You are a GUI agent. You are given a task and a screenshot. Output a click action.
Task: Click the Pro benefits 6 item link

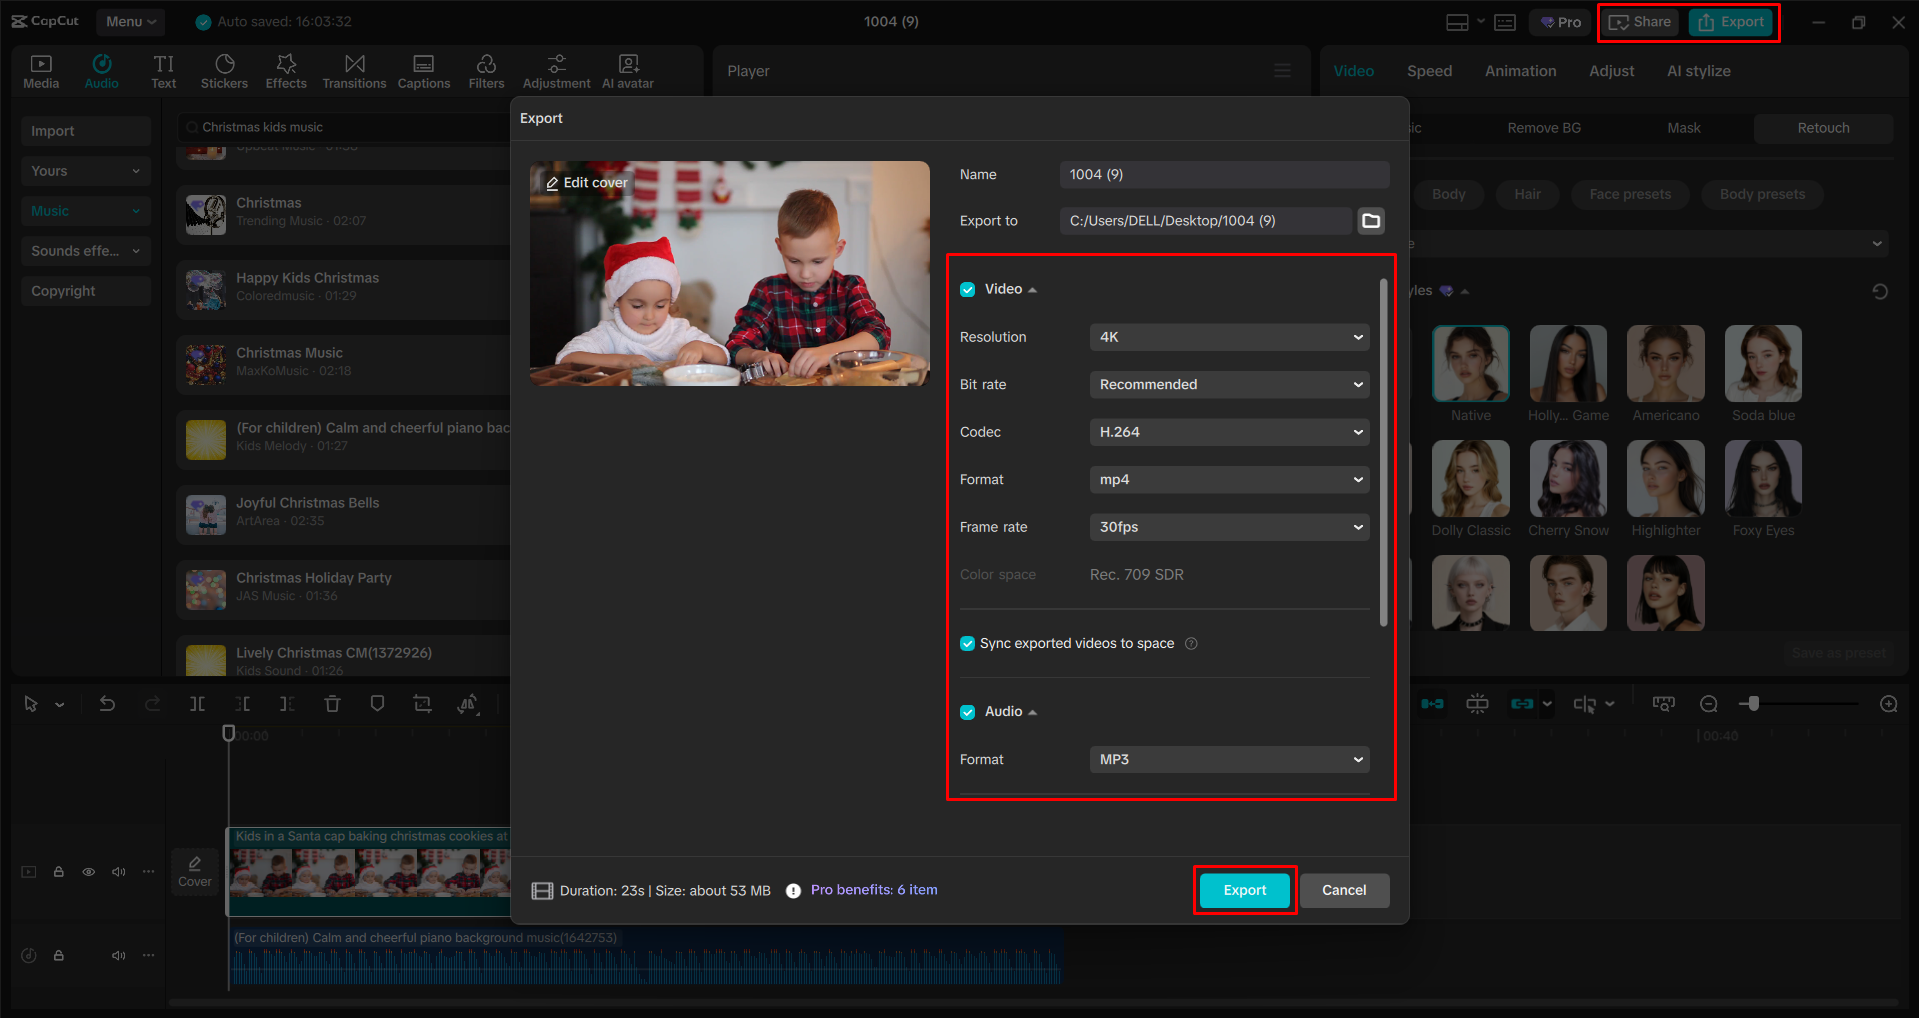tap(873, 889)
